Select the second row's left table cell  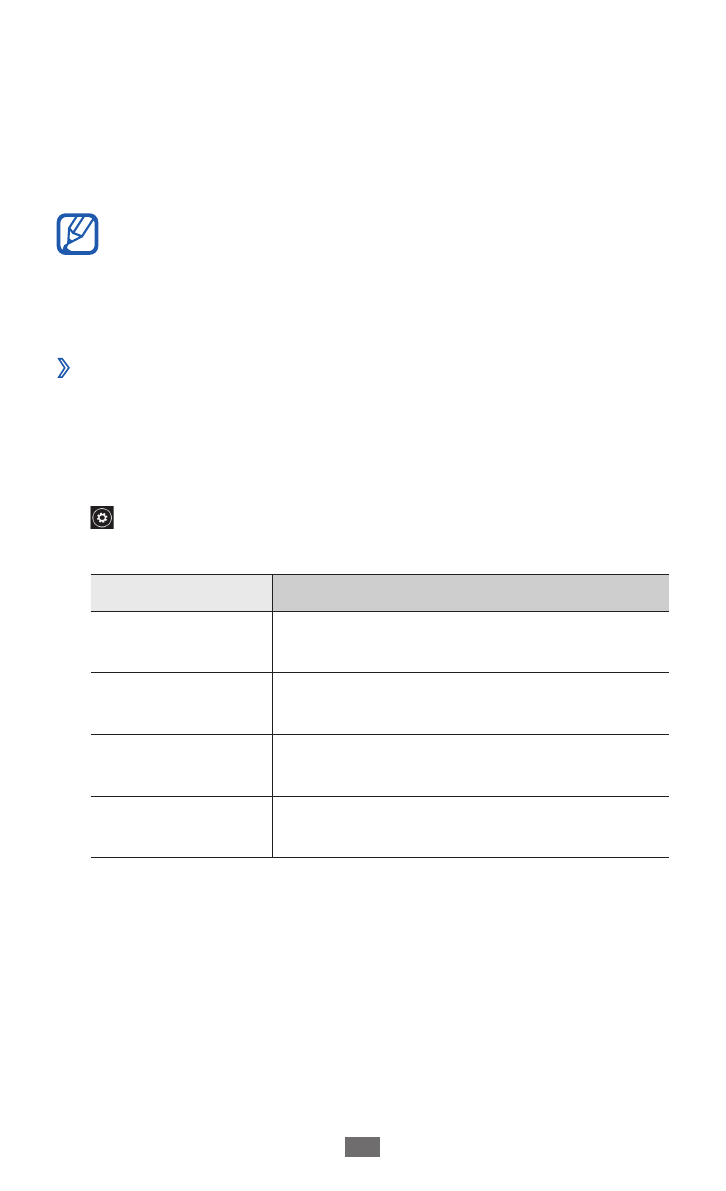click(181, 703)
